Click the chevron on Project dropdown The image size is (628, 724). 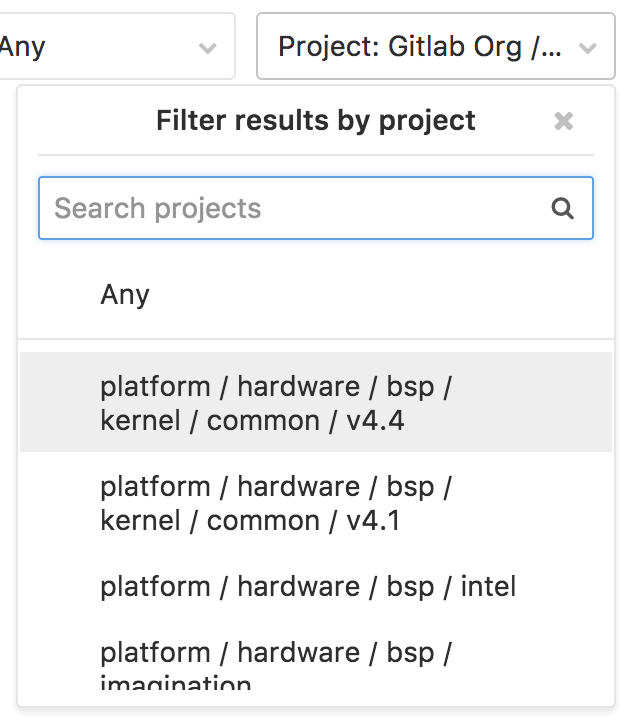[x=587, y=48]
